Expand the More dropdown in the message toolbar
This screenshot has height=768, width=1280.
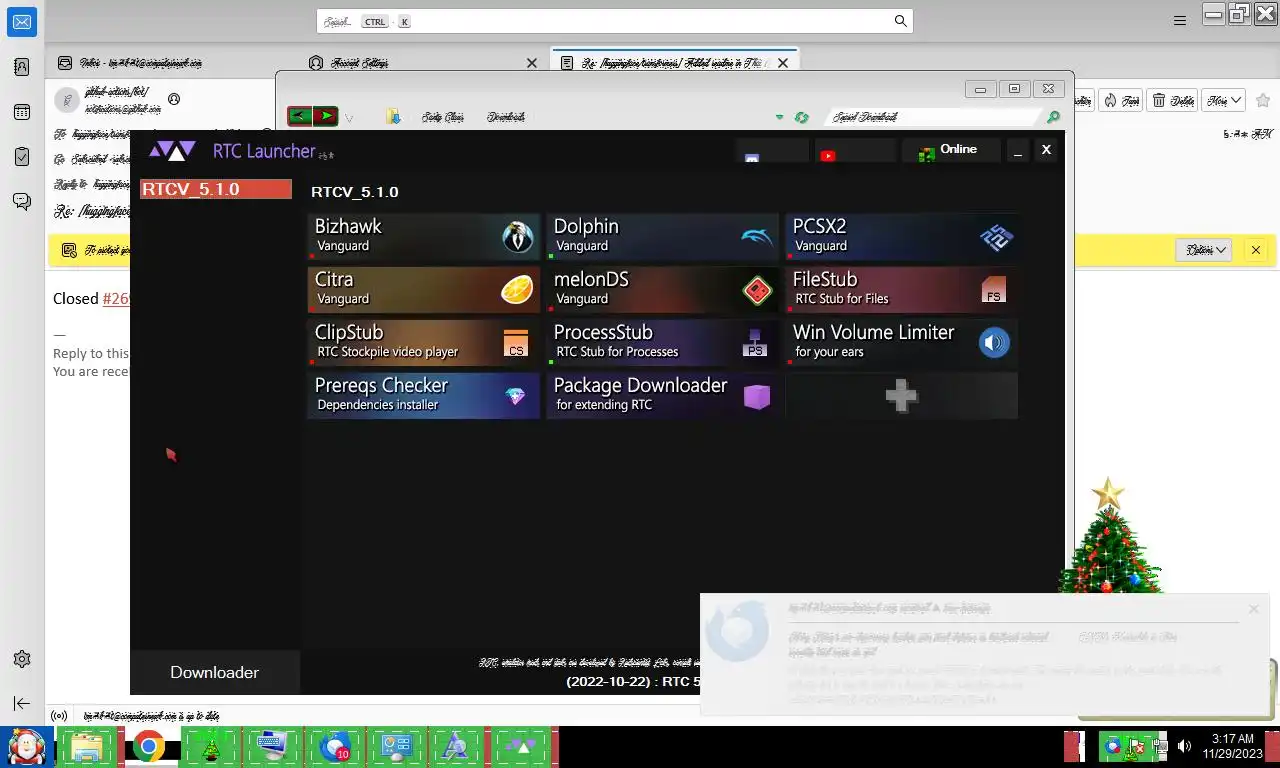pyautogui.click(x=1224, y=100)
